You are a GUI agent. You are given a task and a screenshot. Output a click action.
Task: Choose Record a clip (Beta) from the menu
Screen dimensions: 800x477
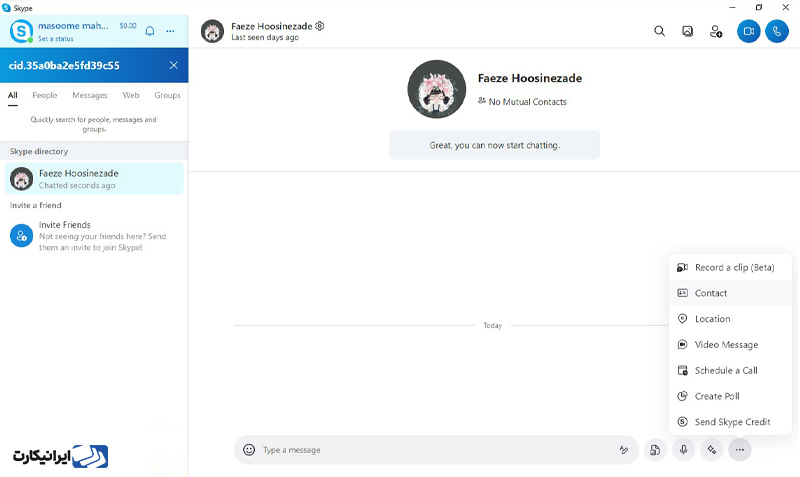[730, 267]
